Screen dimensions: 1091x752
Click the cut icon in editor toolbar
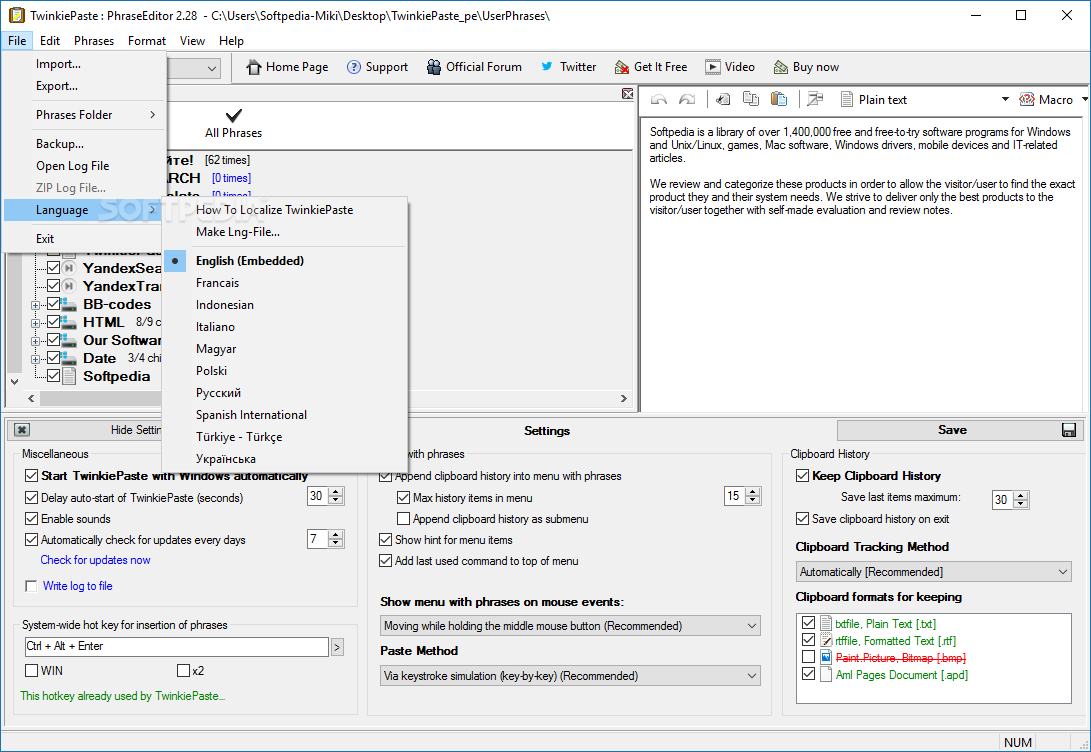(723, 99)
